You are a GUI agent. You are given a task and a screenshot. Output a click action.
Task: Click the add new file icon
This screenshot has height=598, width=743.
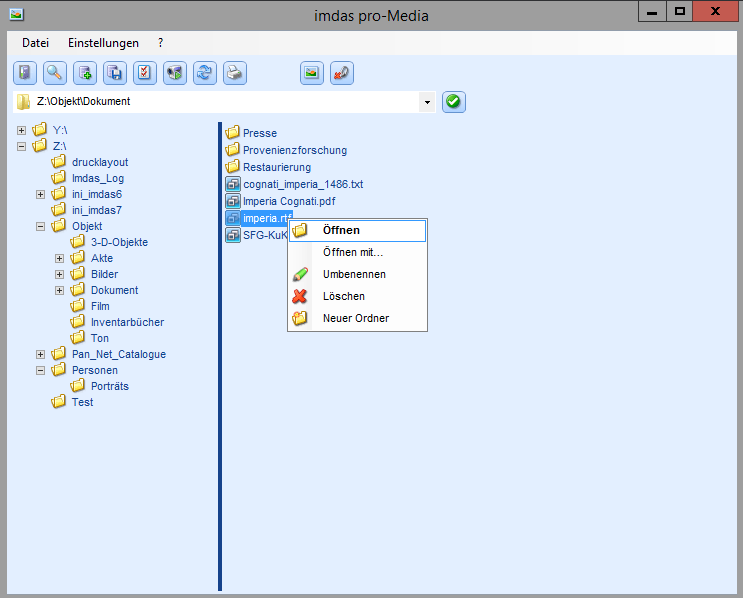pyautogui.click(x=85, y=73)
